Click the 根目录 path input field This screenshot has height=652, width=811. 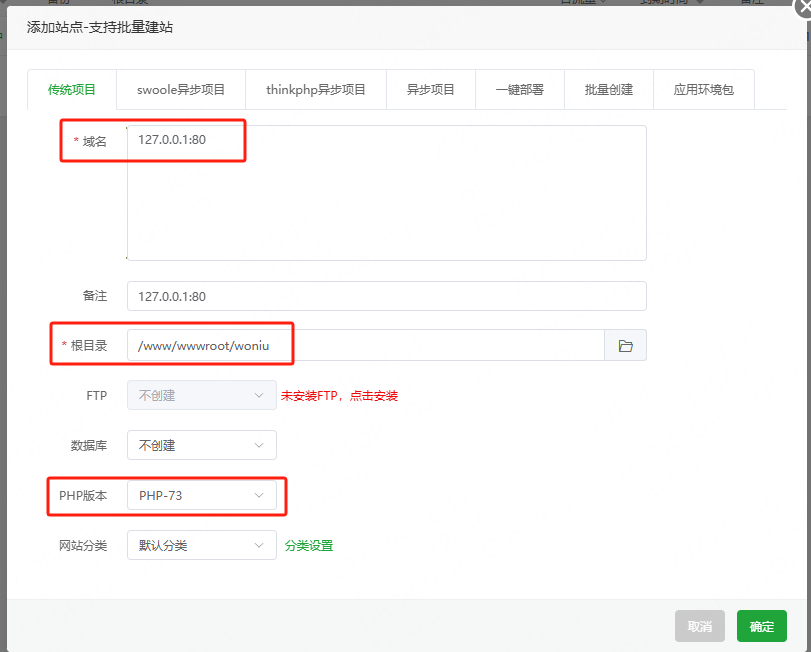pyautogui.click(x=360, y=344)
